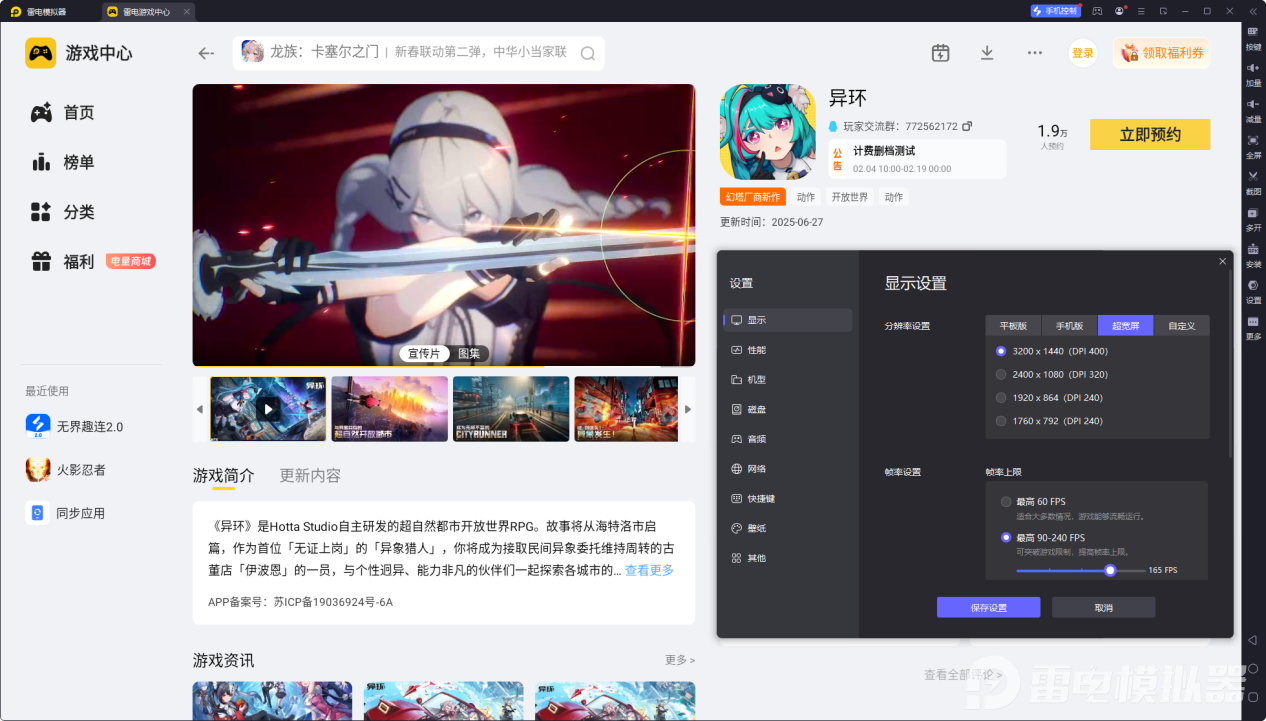The height and width of the screenshot is (721, 1266).
Task: Click 领取福利券 coupon button
Action: 1161,53
